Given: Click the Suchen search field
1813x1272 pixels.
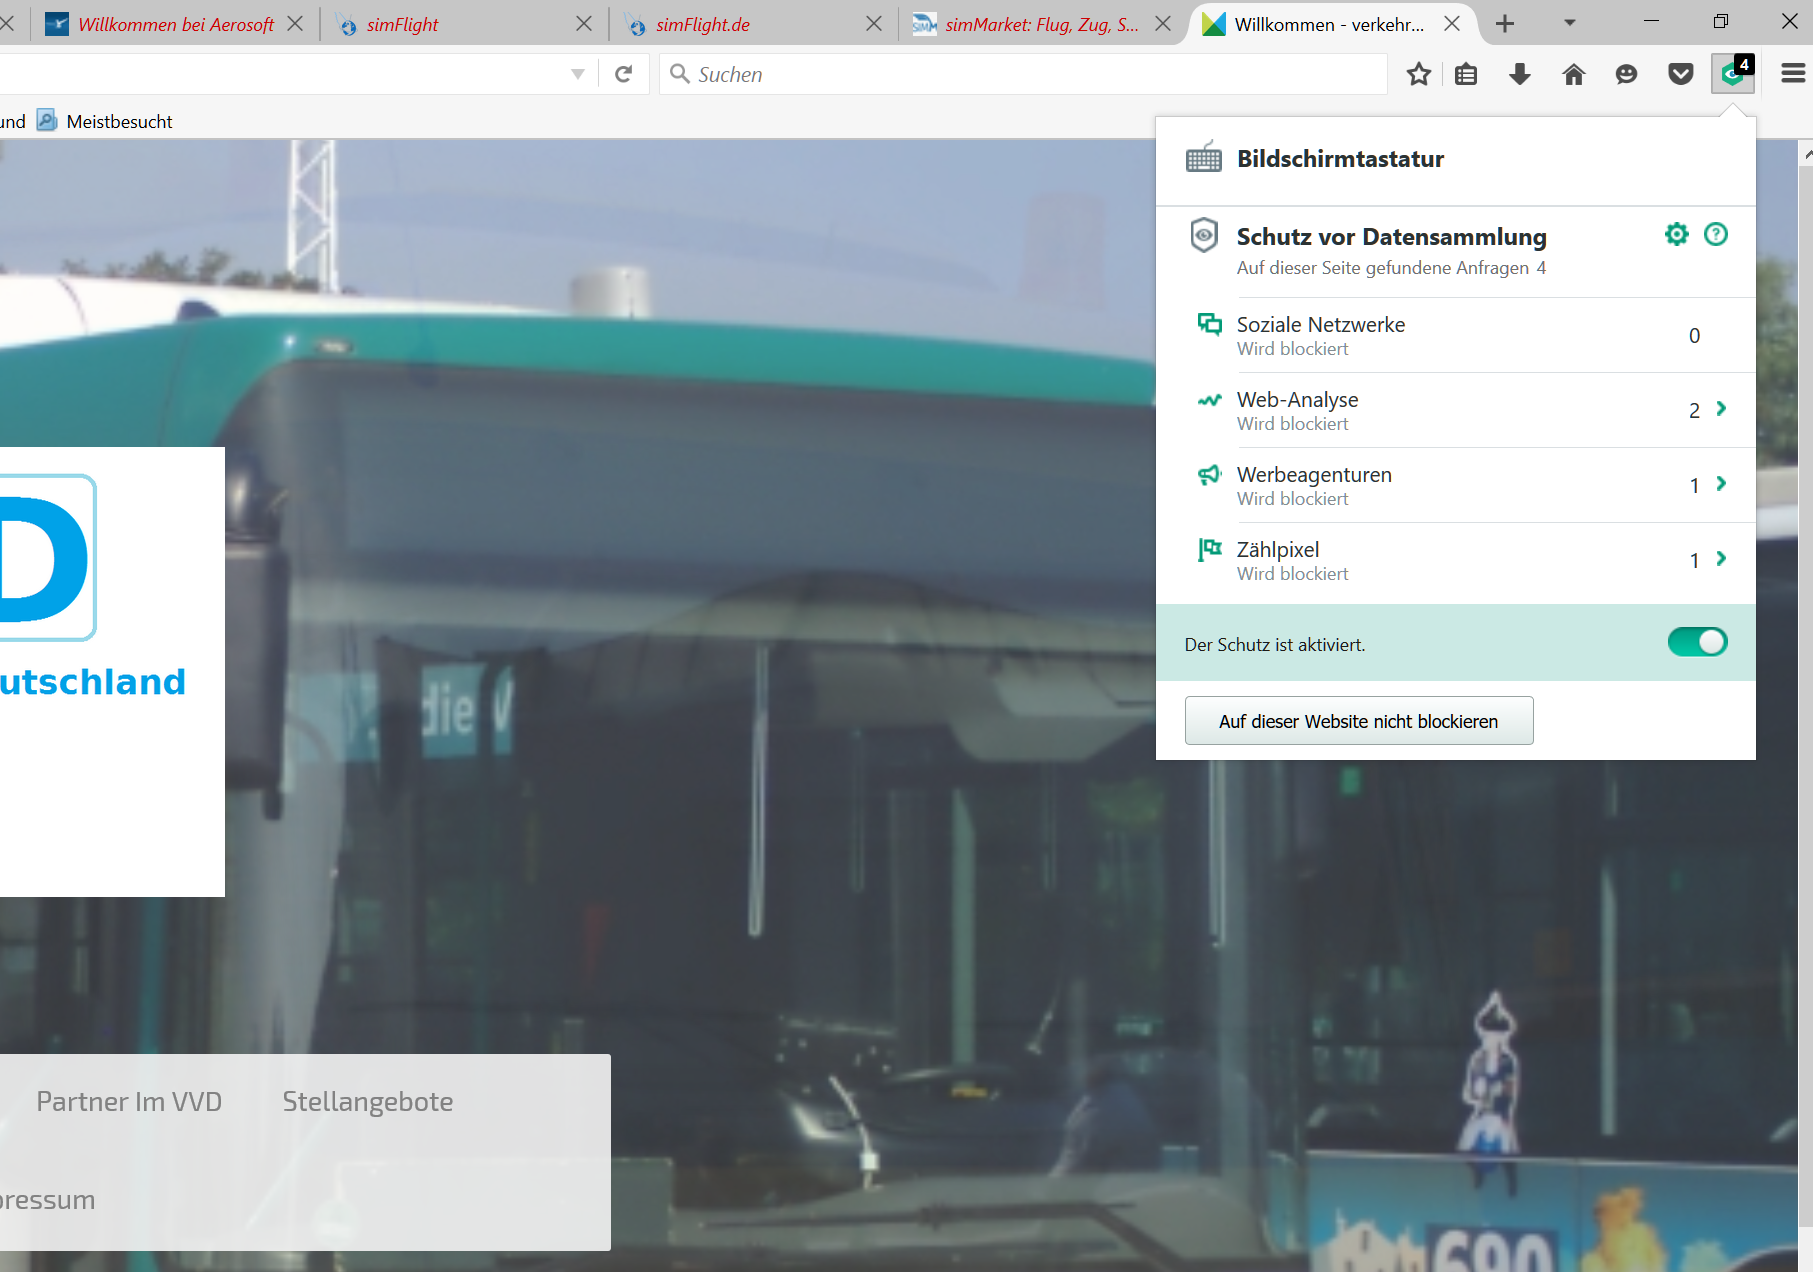Looking at the screenshot, I should coord(1023,74).
